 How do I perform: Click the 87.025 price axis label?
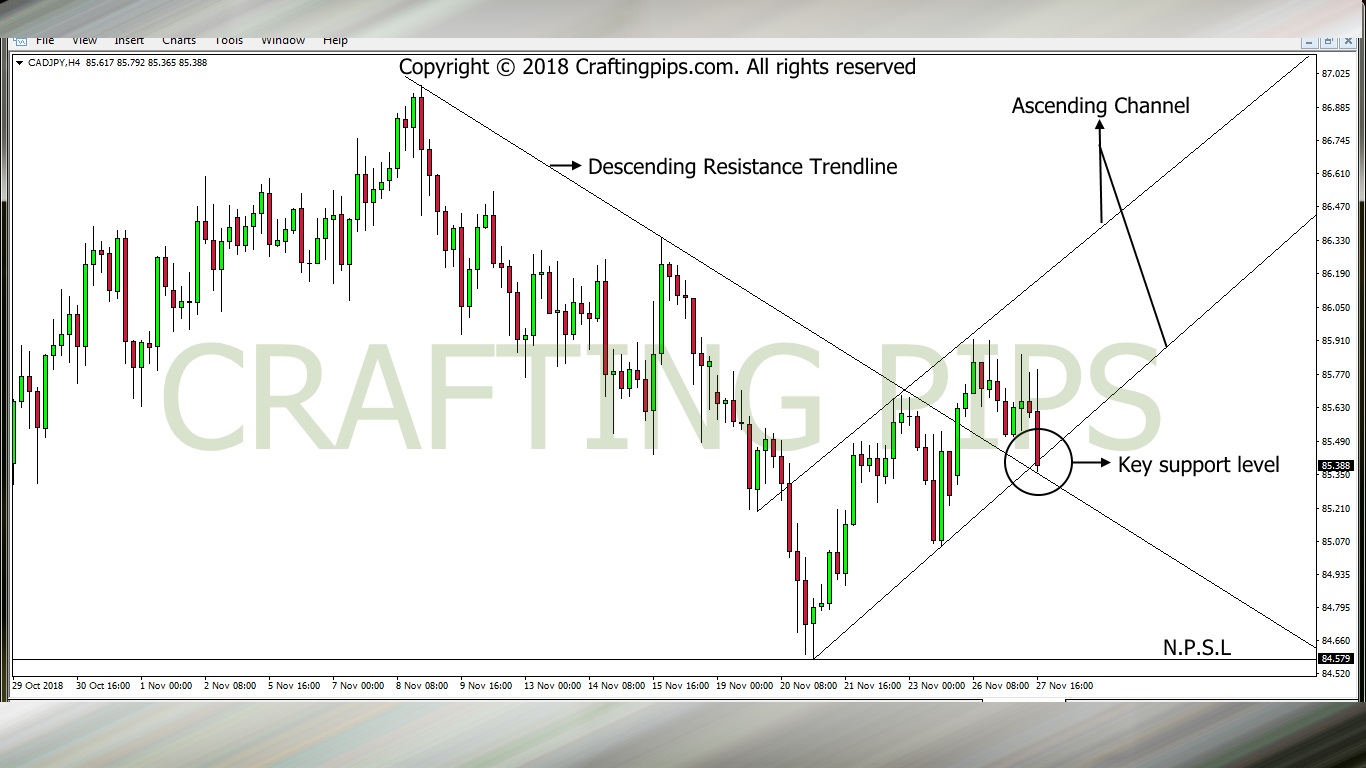[1336, 74]
